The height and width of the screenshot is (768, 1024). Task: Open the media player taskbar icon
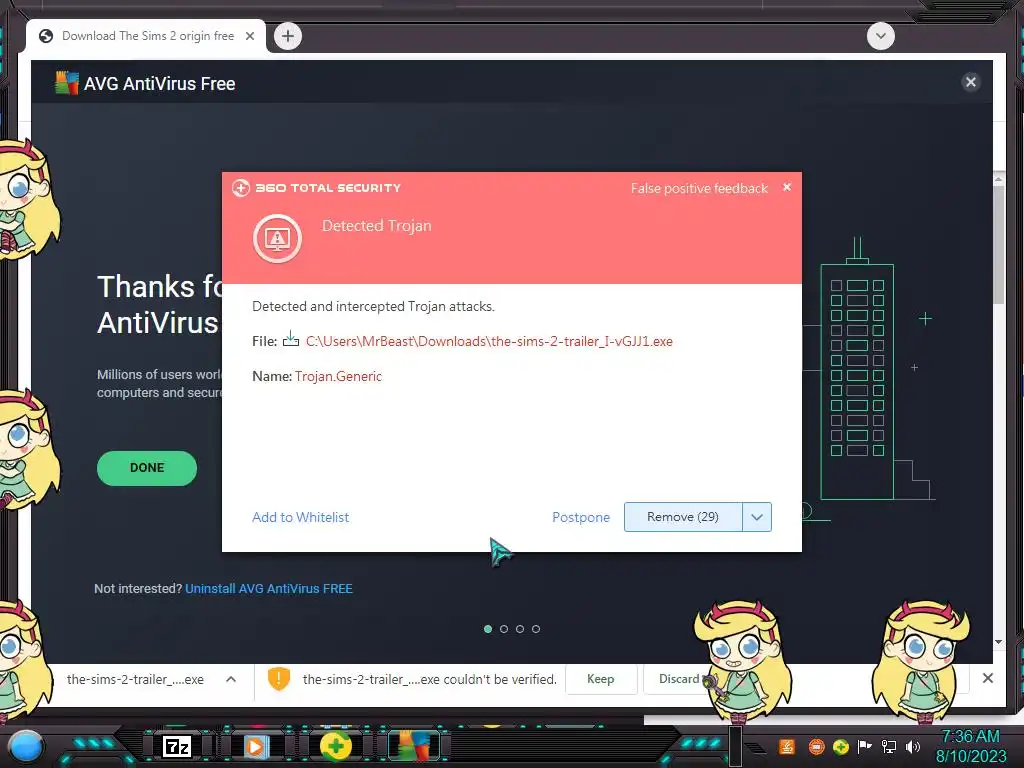tap(255, 746)
